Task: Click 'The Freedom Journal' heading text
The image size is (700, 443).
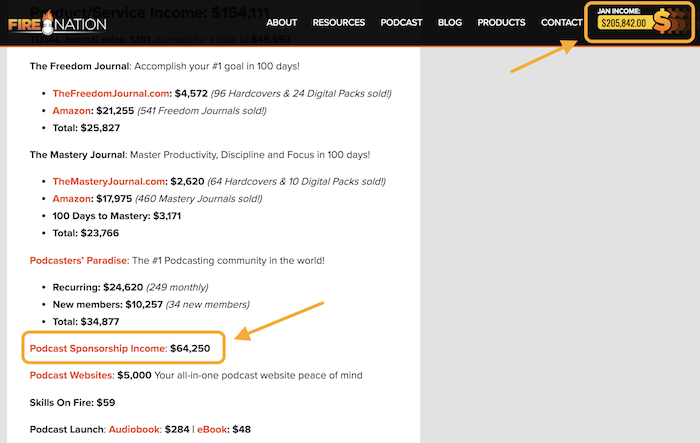Action: (x=80, y=66)
